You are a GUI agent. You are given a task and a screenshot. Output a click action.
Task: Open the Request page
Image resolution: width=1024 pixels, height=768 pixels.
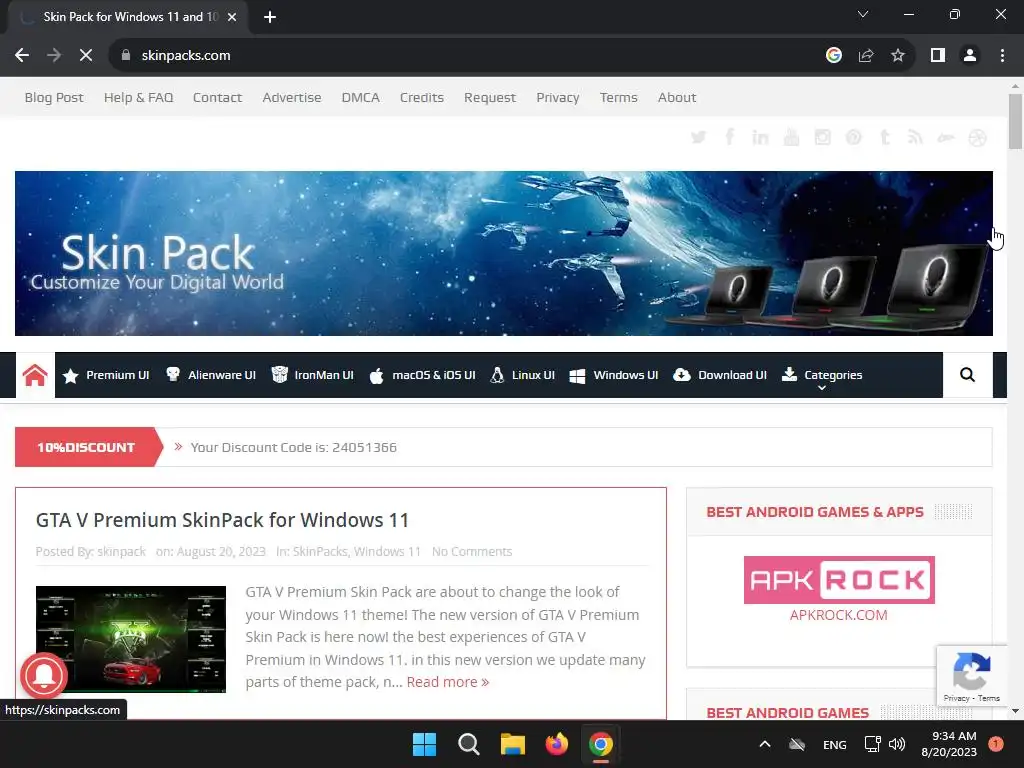click(490, 97)
